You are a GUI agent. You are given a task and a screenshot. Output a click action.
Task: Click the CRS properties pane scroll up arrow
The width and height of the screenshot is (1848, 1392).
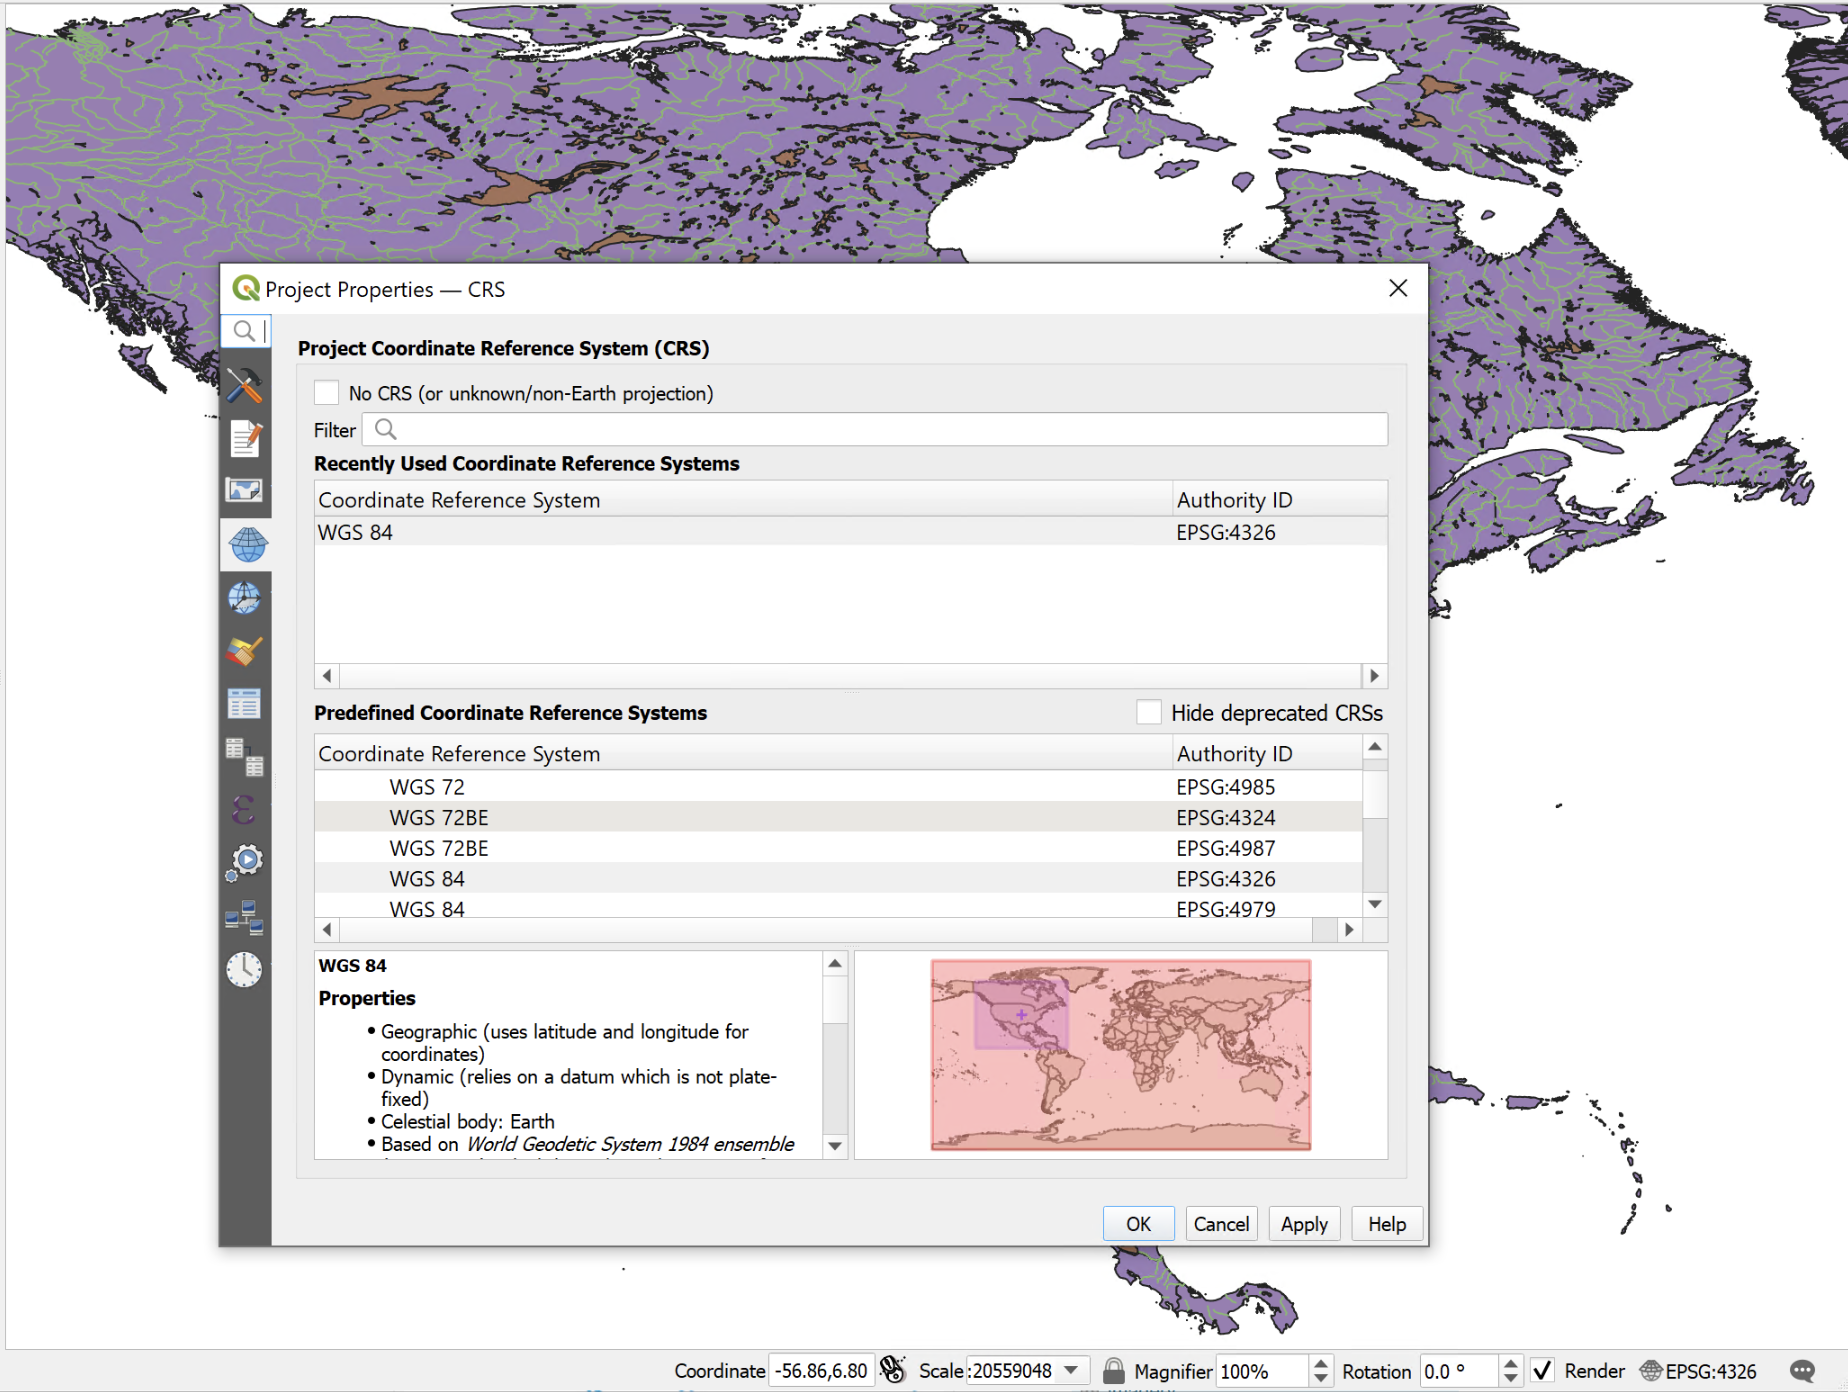click(x=835, y=964)
